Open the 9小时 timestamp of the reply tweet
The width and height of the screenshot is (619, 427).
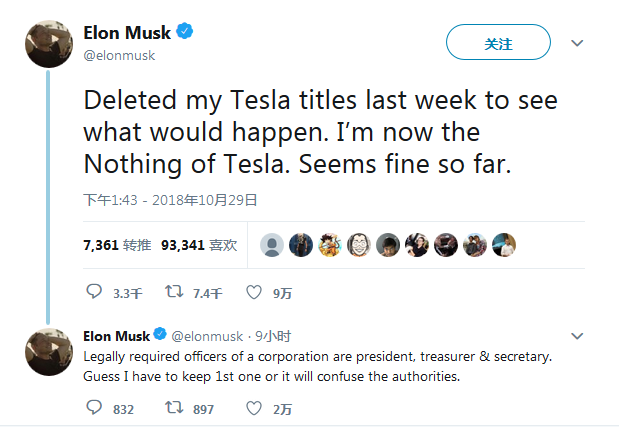pos(273,336)
